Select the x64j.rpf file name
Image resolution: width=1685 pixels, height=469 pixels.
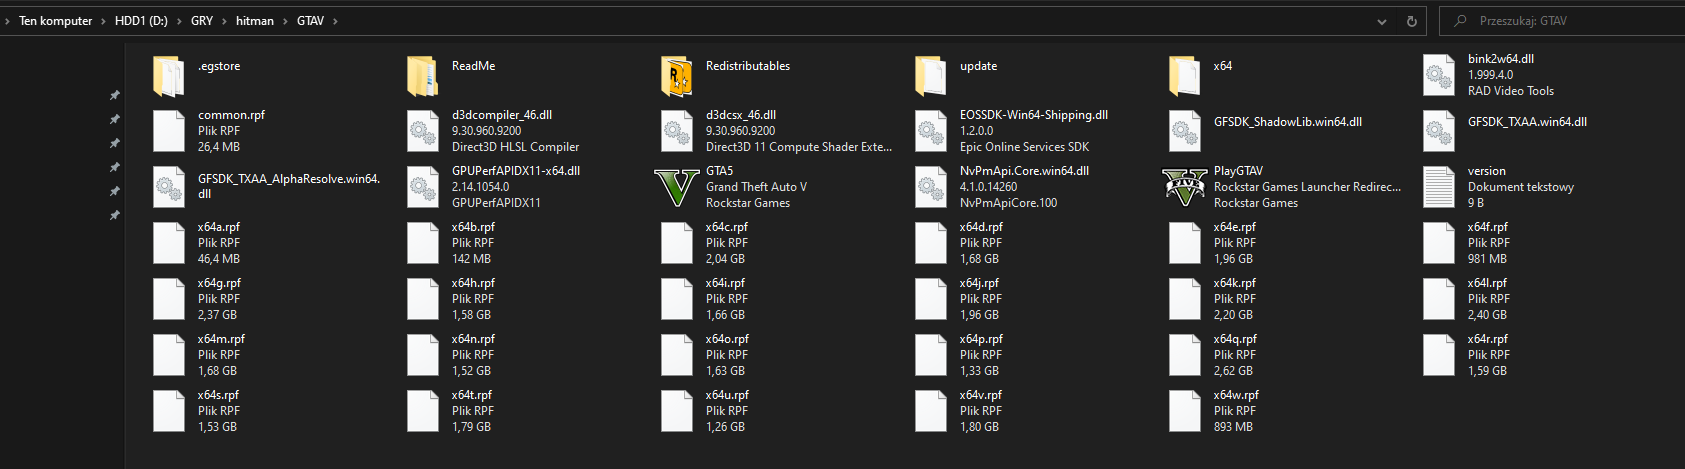tap(979, 283)
